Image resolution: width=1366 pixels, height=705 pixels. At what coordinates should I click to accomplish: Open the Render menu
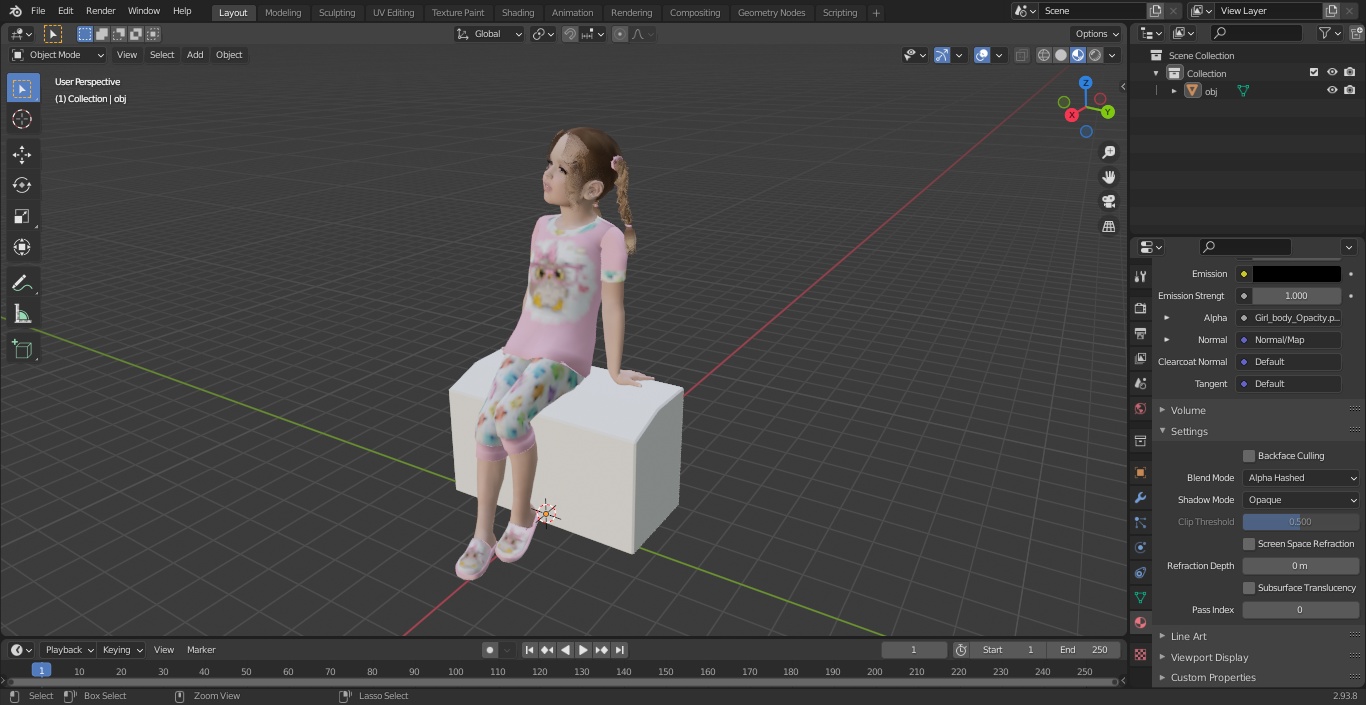tap(100, 11)
